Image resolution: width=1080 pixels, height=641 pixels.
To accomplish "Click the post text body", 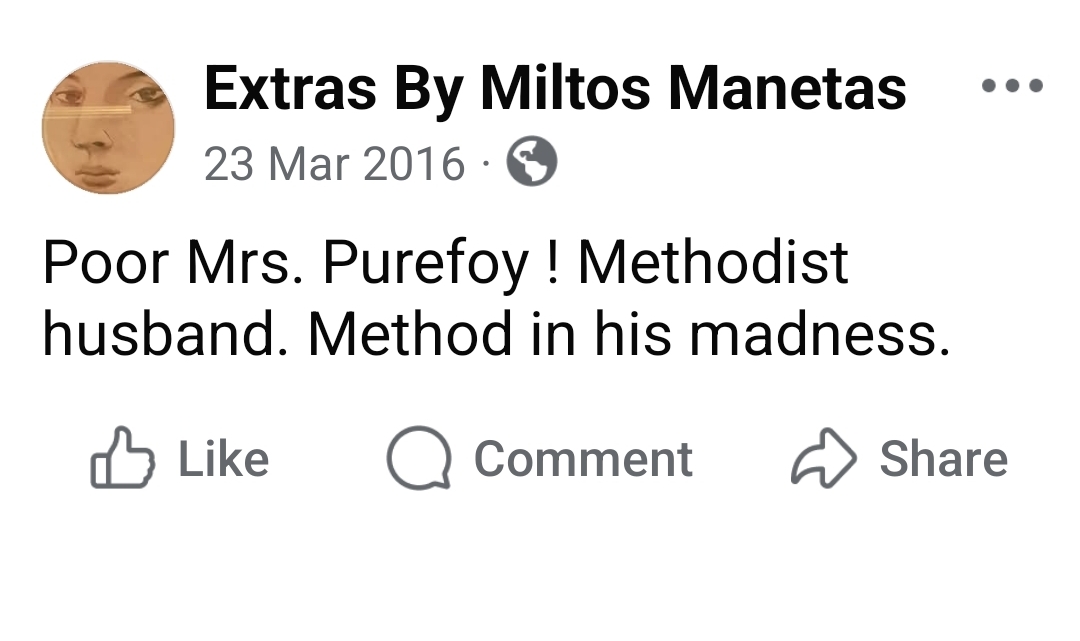I will point(495,298).
